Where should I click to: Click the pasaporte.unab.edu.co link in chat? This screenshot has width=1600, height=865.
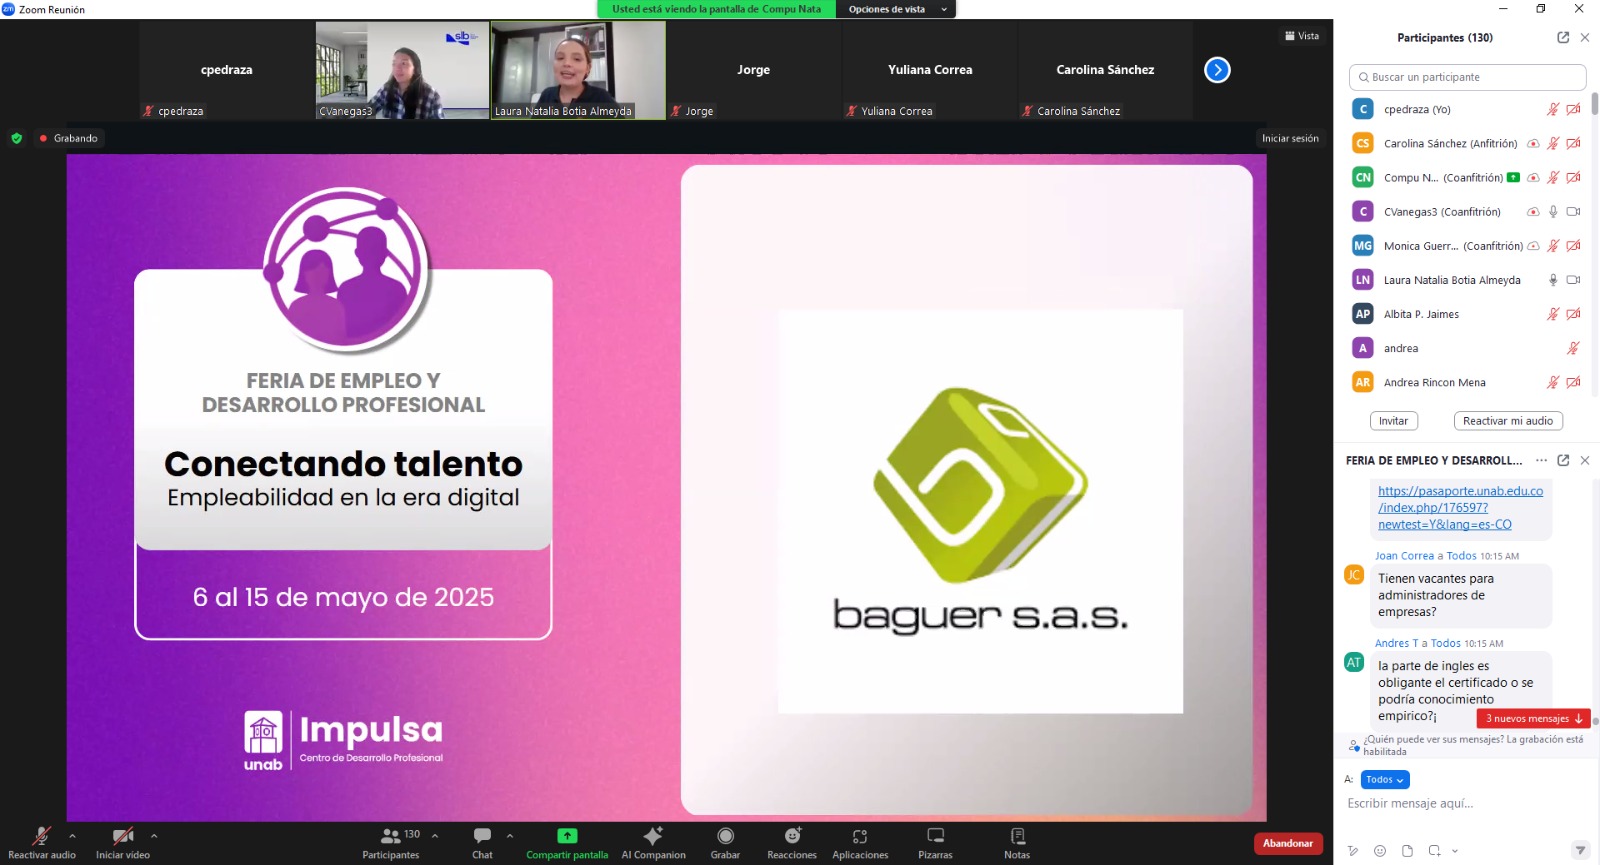click(1459, 507)
